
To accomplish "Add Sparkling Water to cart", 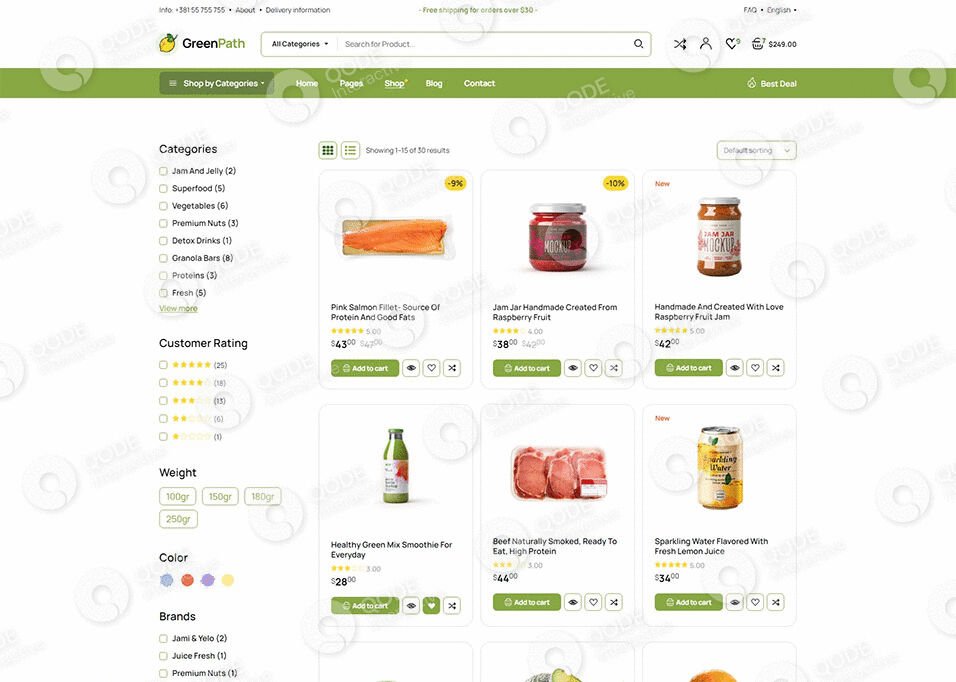I will [688, 602].
